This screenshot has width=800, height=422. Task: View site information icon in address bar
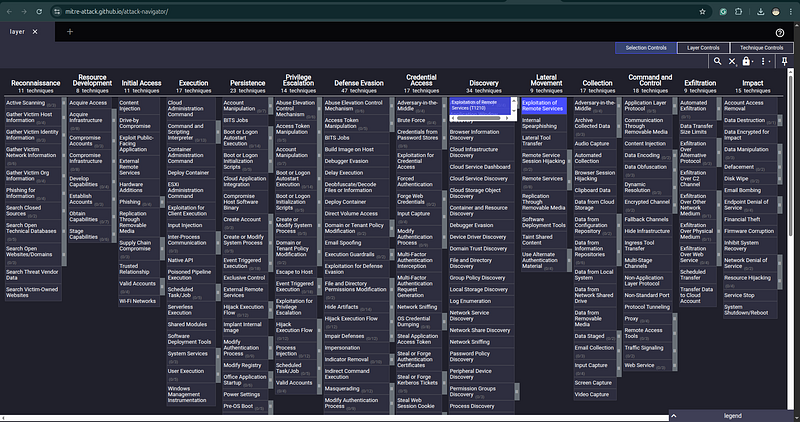tap(57, 11)
